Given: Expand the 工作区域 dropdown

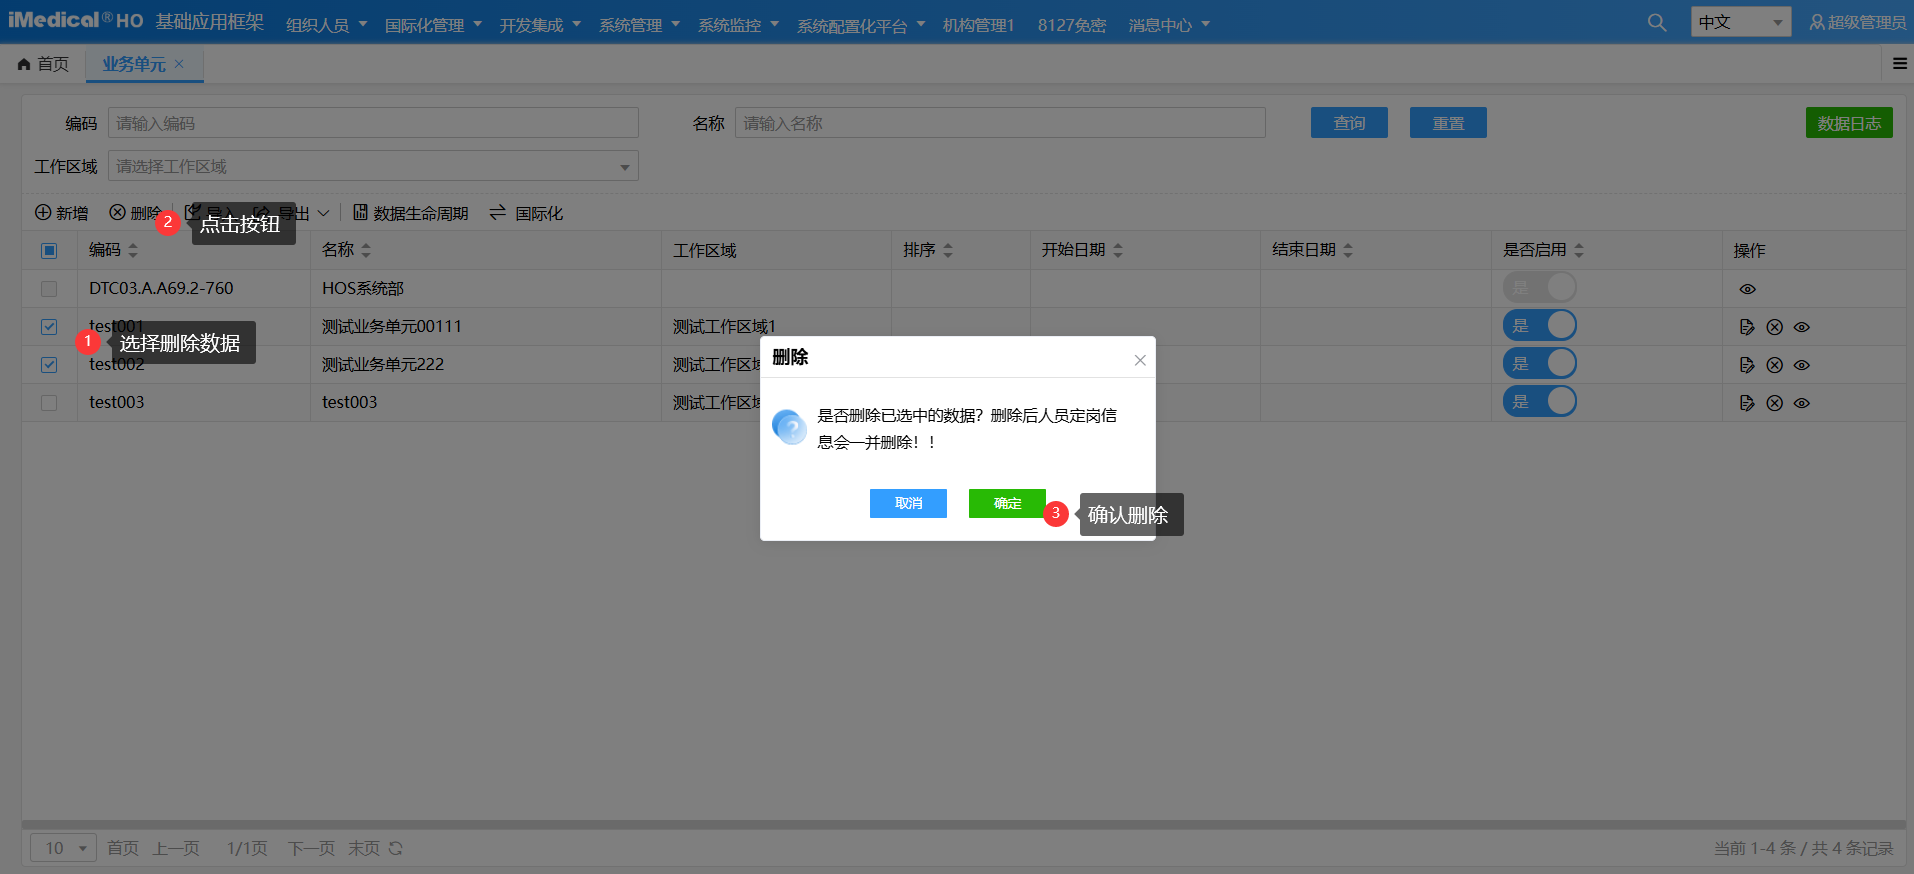Looking at the screenshot, I should pyautogui.click(x=624, y=167).
